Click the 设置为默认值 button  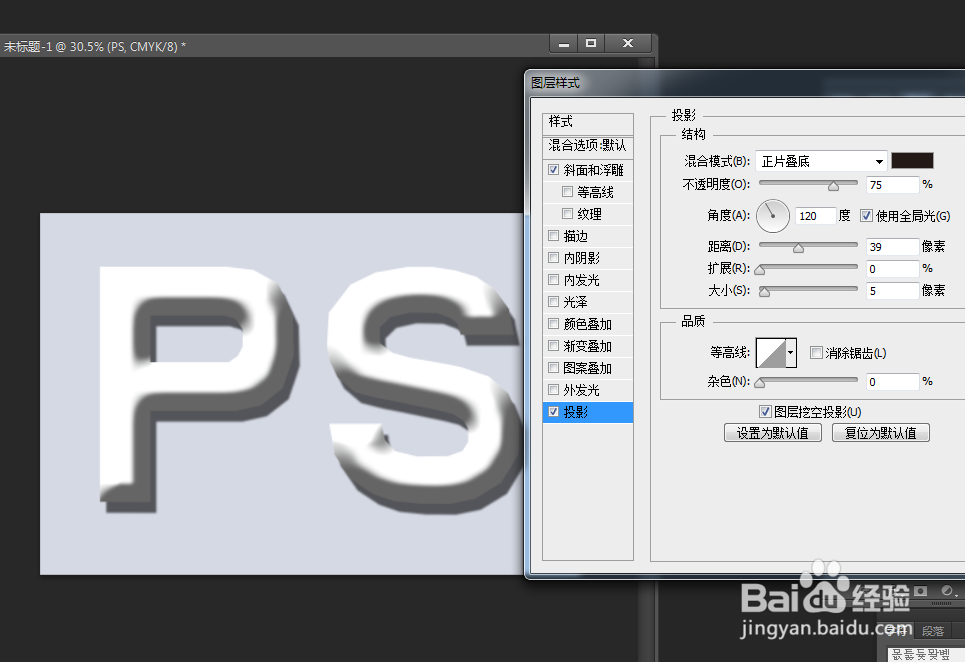[x=772, y=433]
